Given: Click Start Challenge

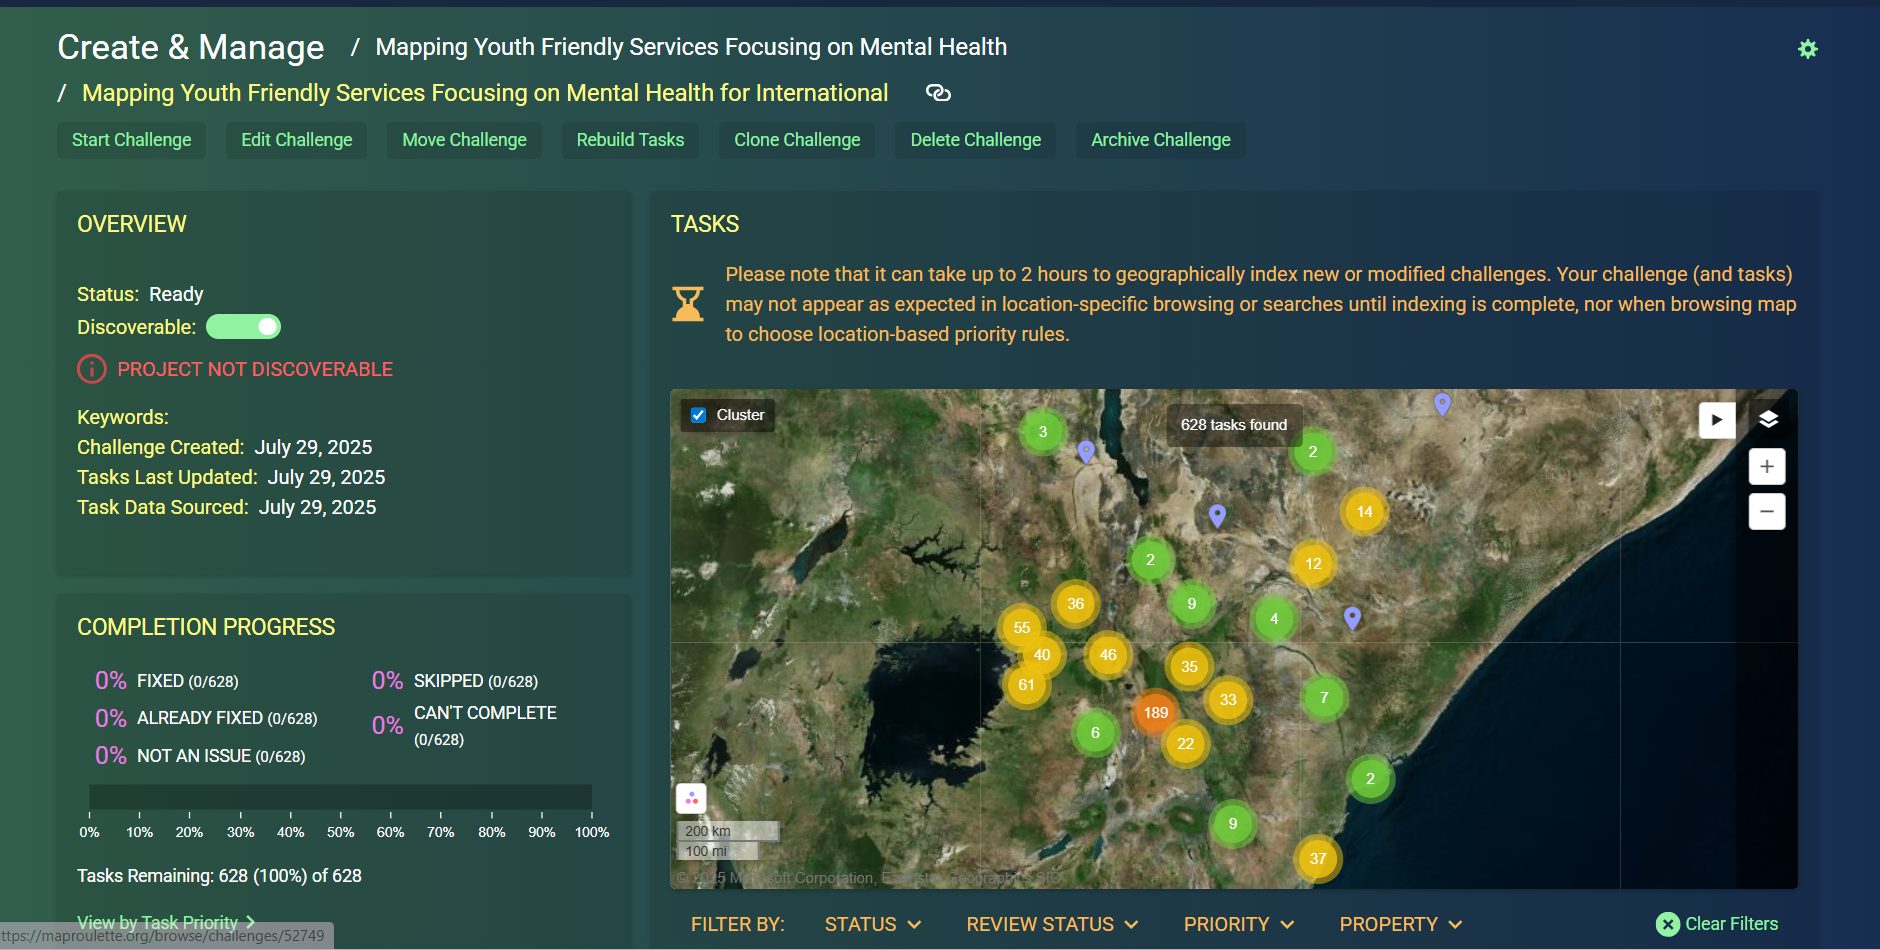Looking at the screenshot, I should point(131,140).
